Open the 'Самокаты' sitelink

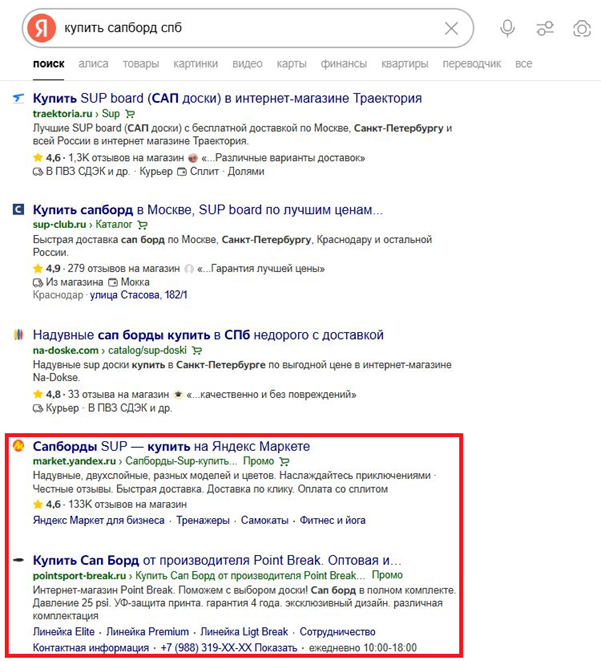265,521
